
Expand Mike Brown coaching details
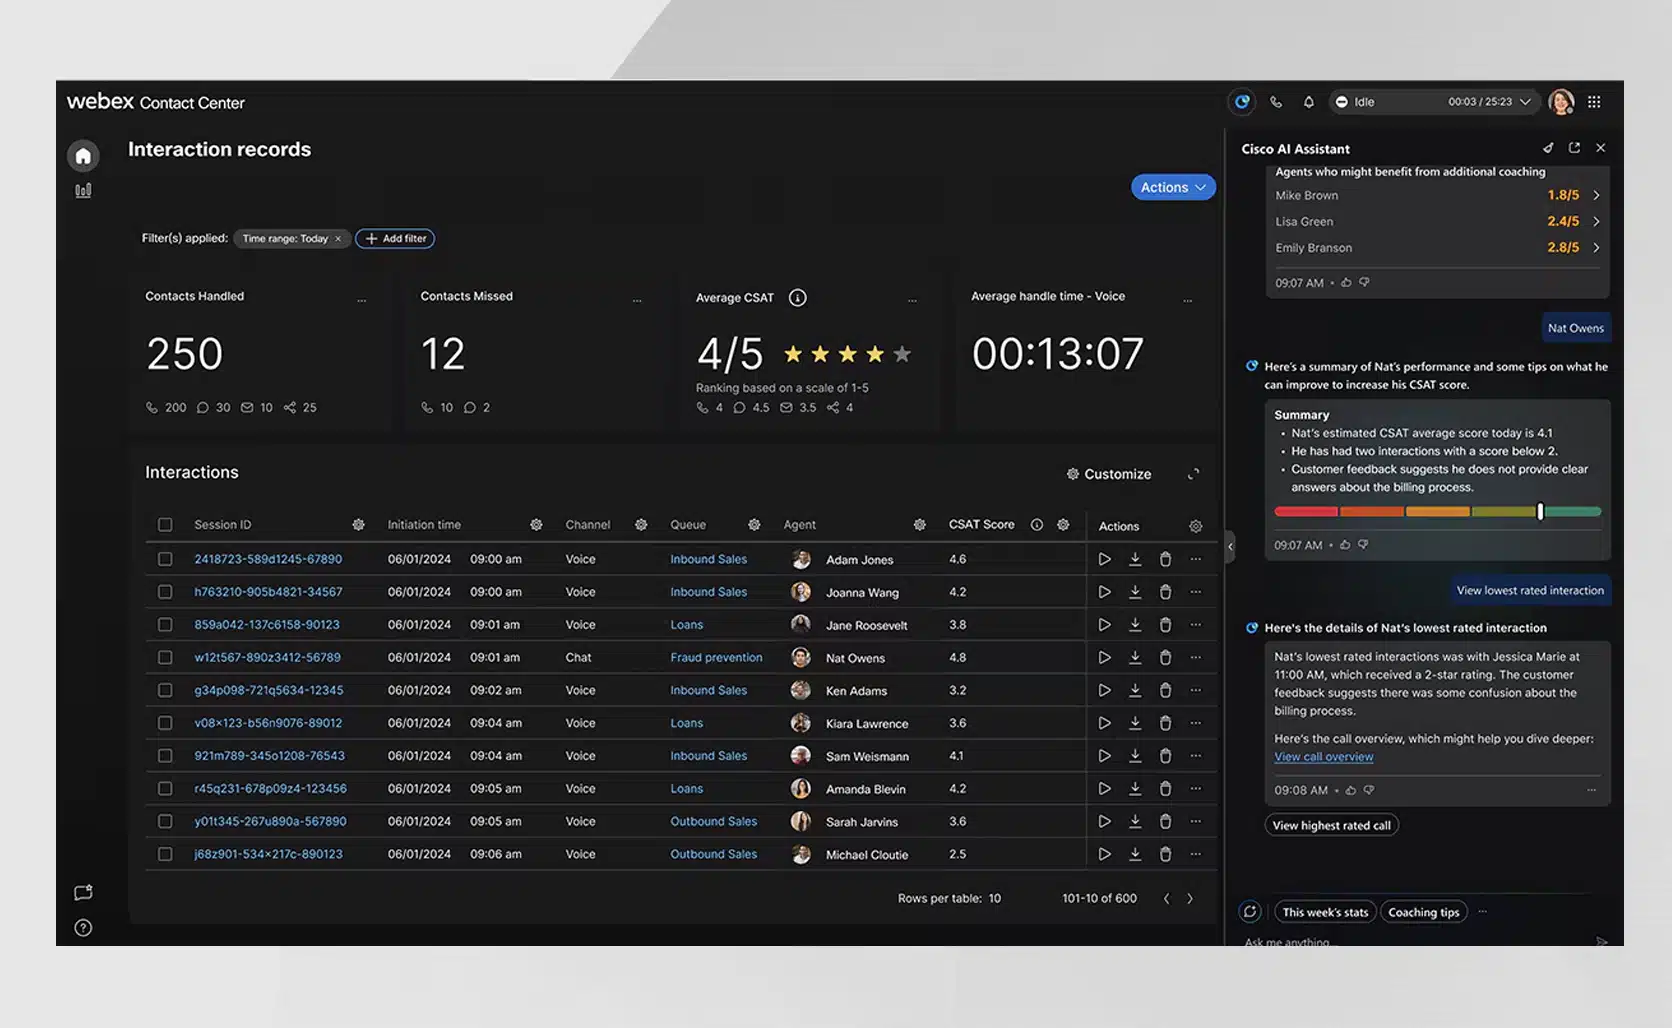click(1596, 195)
